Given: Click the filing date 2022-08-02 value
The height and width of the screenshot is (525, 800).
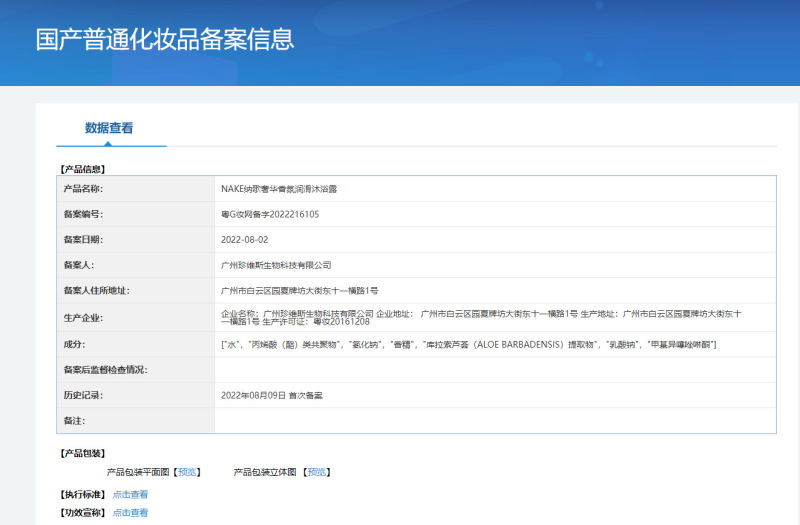Looking at the screenshot, I should click(x=245, y=240).
